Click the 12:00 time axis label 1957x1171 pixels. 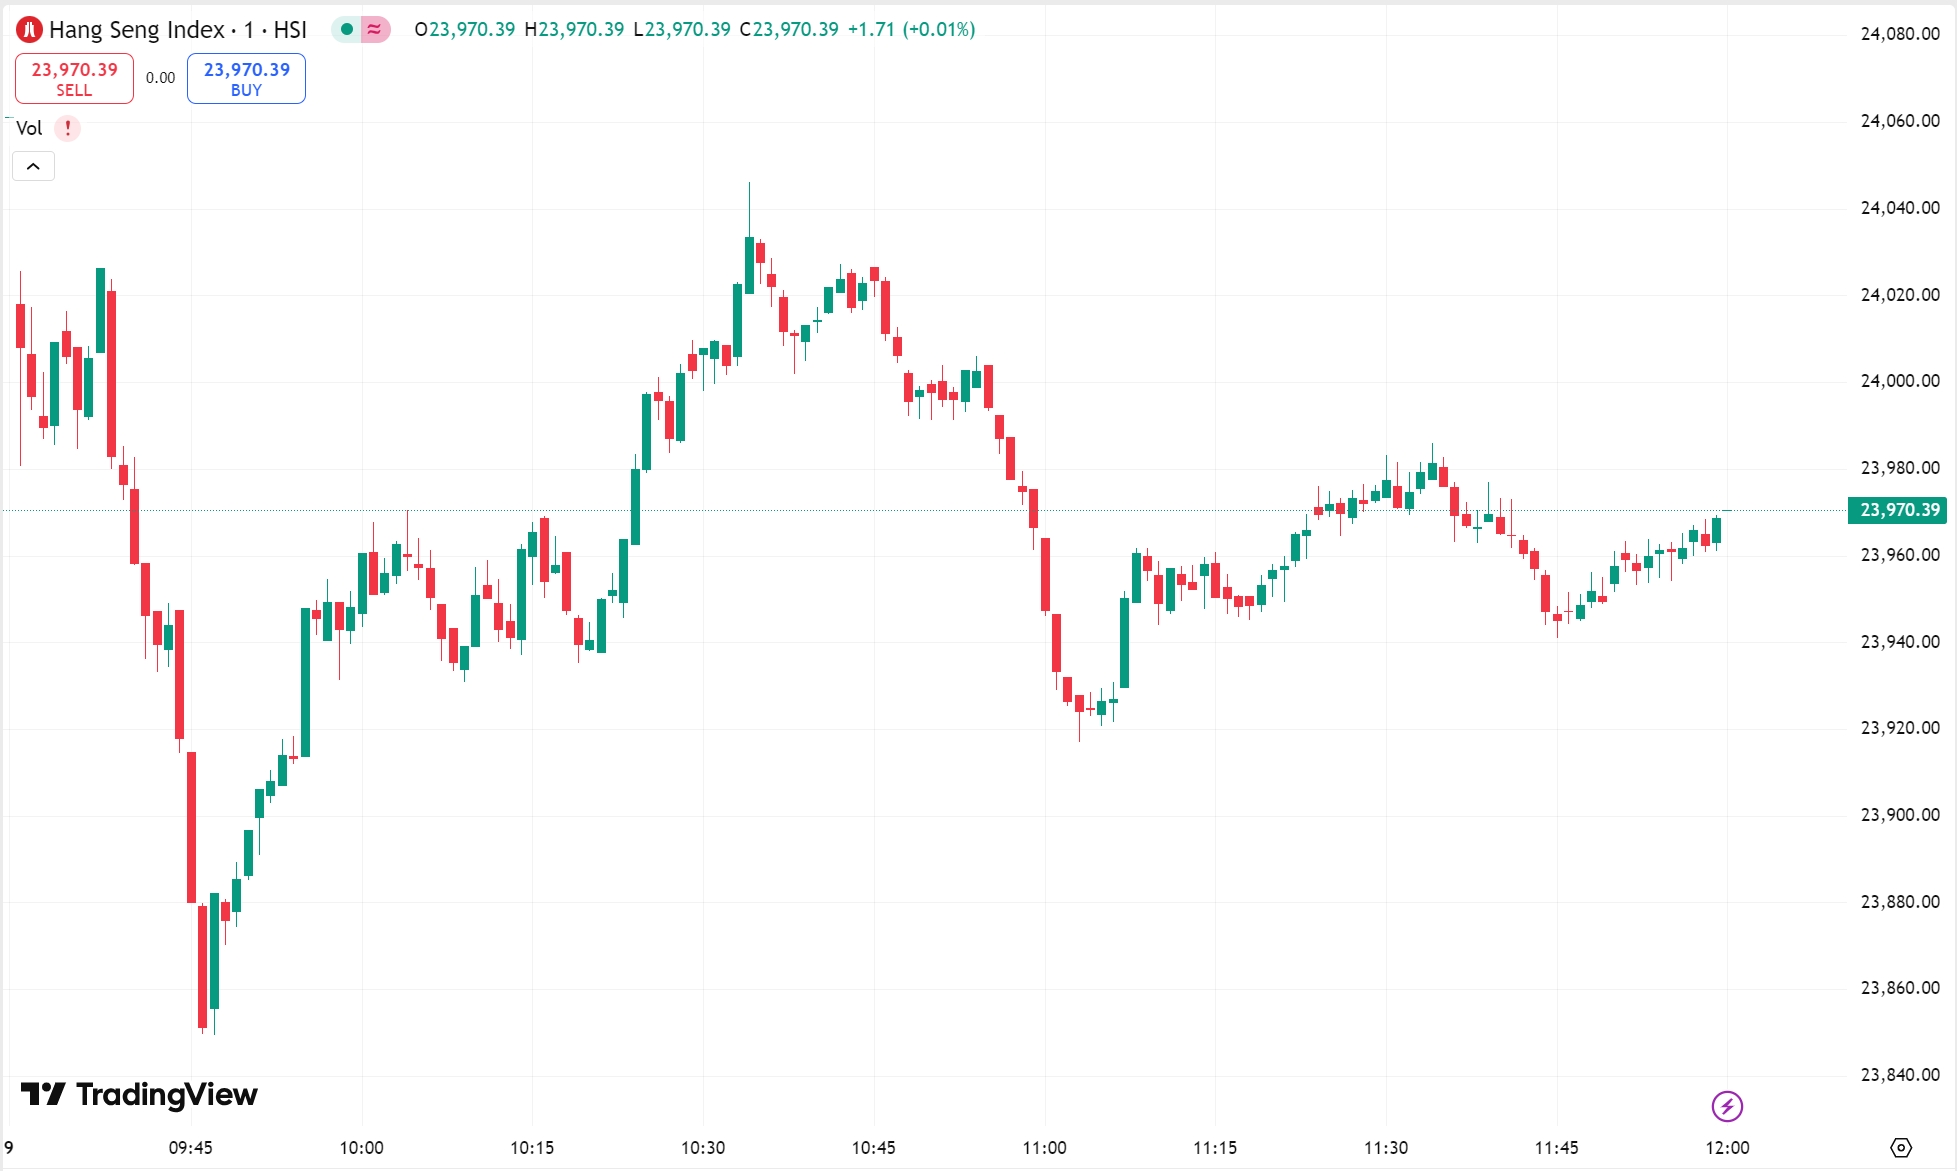pyautogui.click(x=1729, y=1148)
